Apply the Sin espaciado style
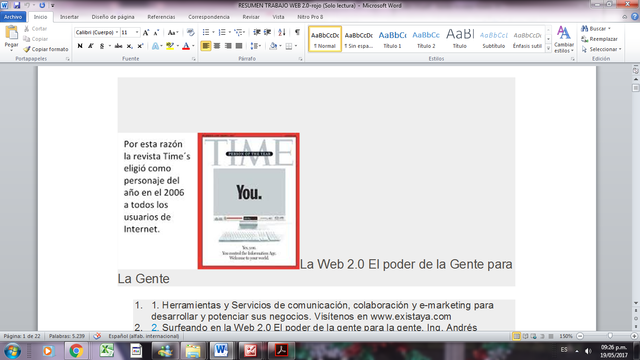This screenshot has width=640, height=360. [358, 39]
